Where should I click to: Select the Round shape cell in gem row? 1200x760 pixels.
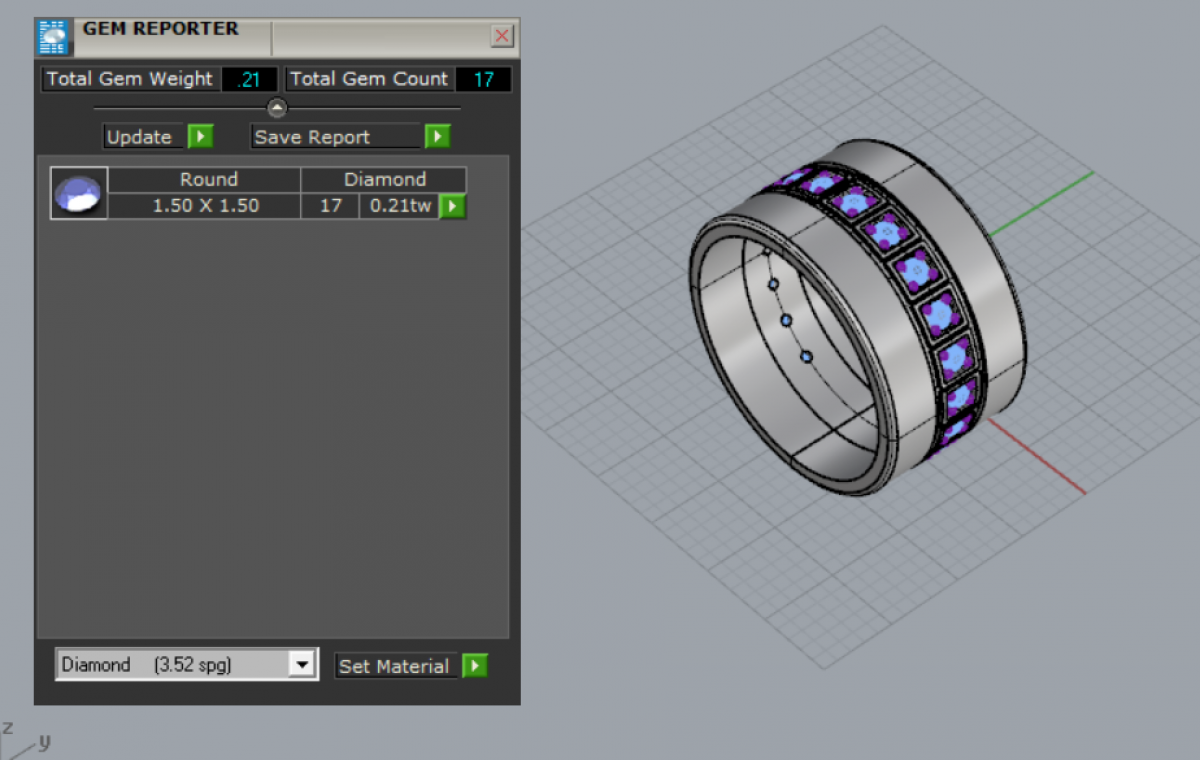coord(208,180)
